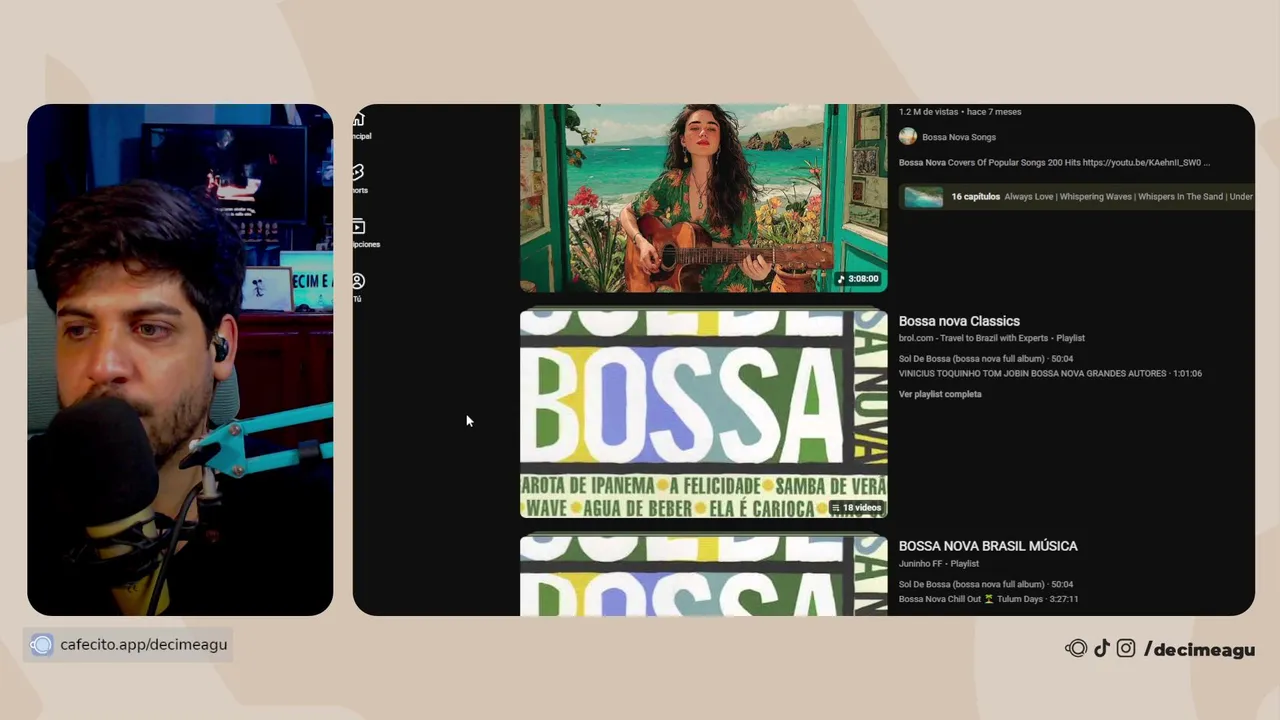Viewport: 1280px width, 720px height.
Task: Click VINICIUS TOQUINHO TOM JOBIN video entry
Action: [1050, 374]
